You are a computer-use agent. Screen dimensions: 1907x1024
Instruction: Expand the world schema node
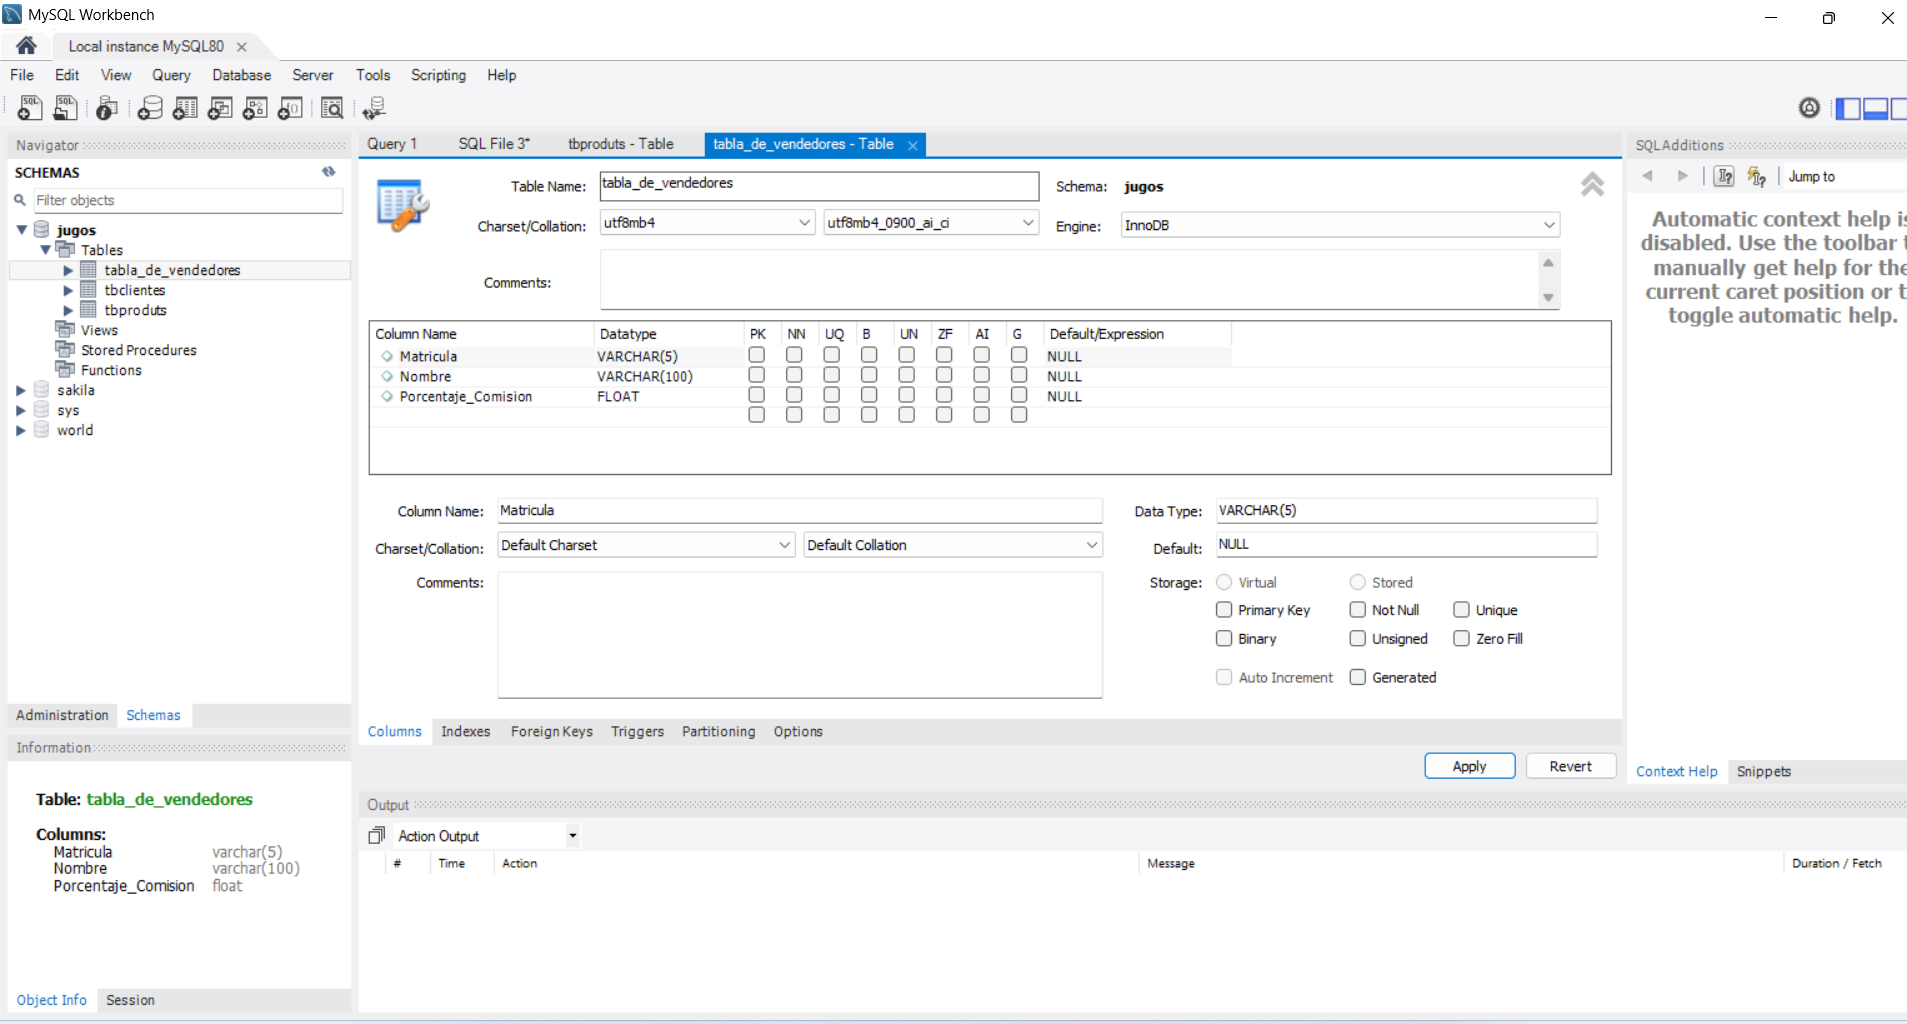[21, 430]
